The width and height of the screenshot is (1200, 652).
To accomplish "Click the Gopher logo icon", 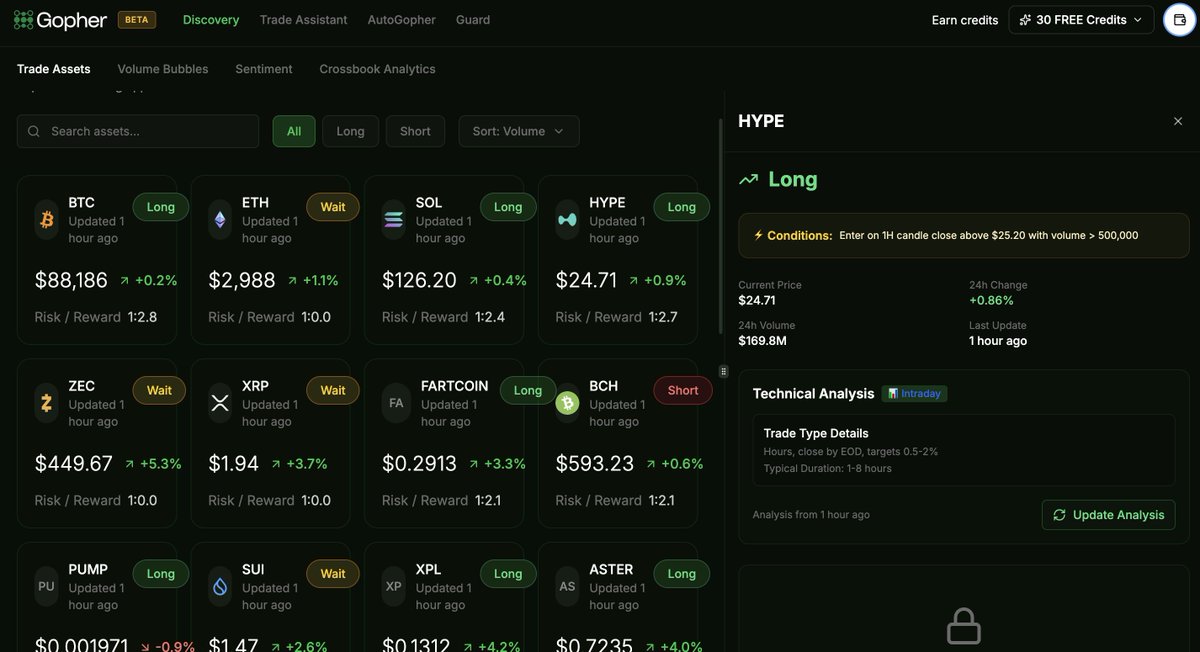I will [x=23, y=19].
